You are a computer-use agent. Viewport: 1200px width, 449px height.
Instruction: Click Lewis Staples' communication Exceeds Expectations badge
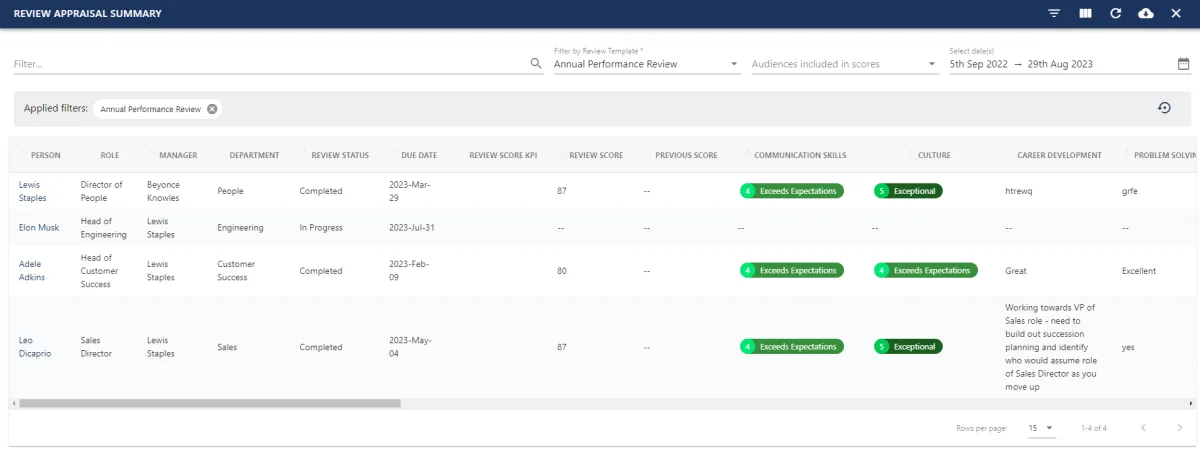pos(791,191)
